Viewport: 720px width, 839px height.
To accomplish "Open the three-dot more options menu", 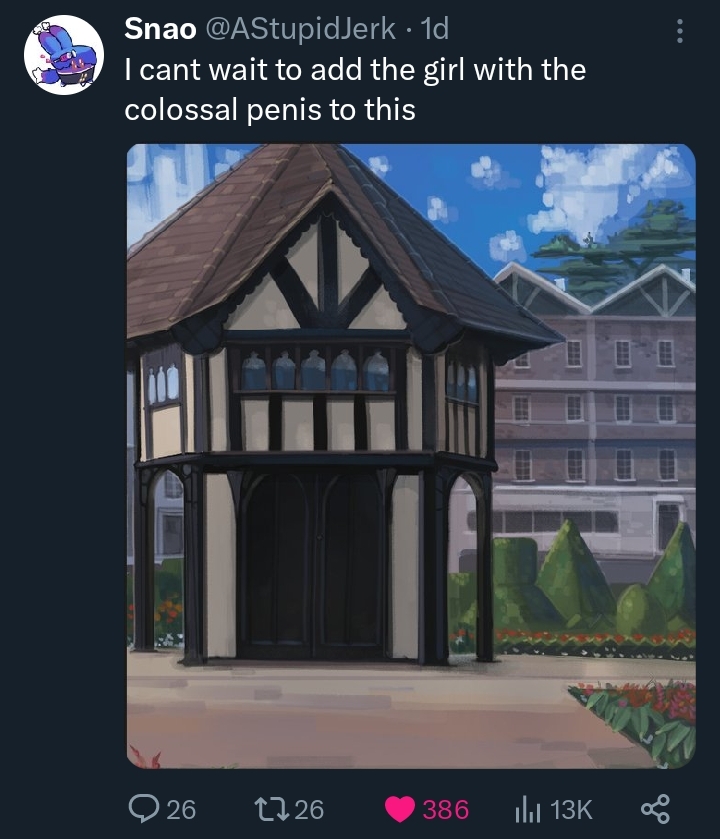I will point(679,31).
